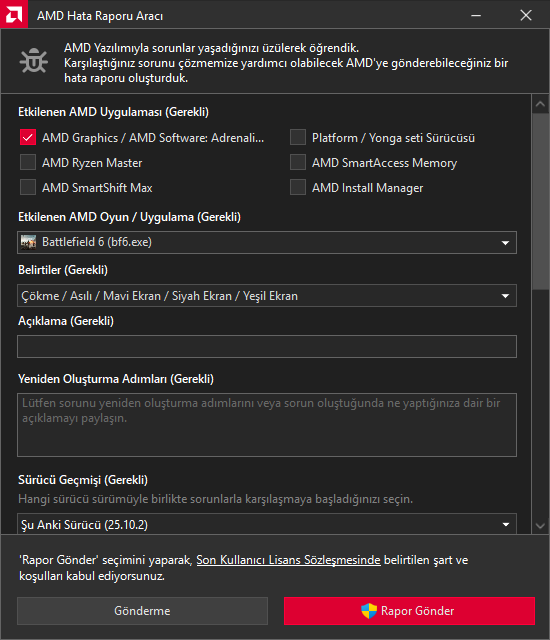Image resolution: width=550 pixels, height=640 pixels.
Task: Minimize the AMD Hata Raporu Aracı window
Action: 476,16
